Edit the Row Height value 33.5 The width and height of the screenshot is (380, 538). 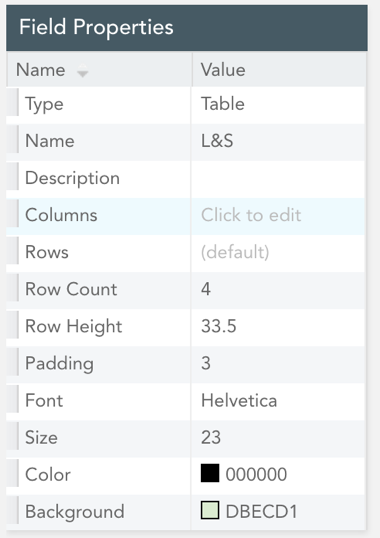coord(278,327)
